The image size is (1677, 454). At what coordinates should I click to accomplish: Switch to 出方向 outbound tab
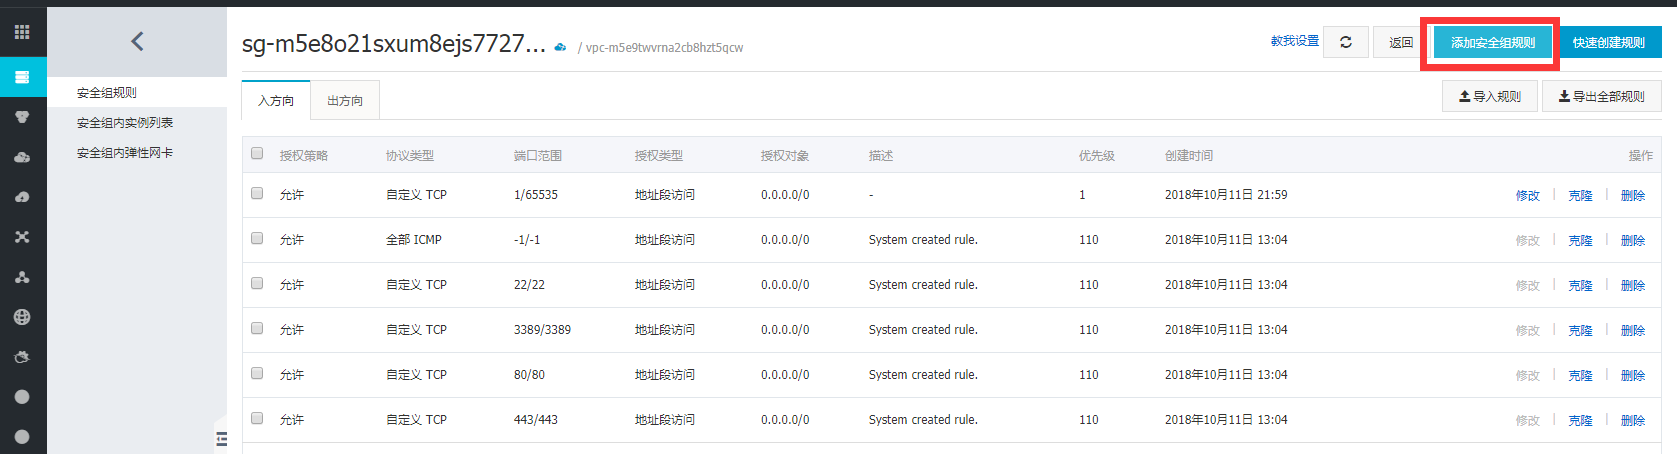[x=345, y=100]
